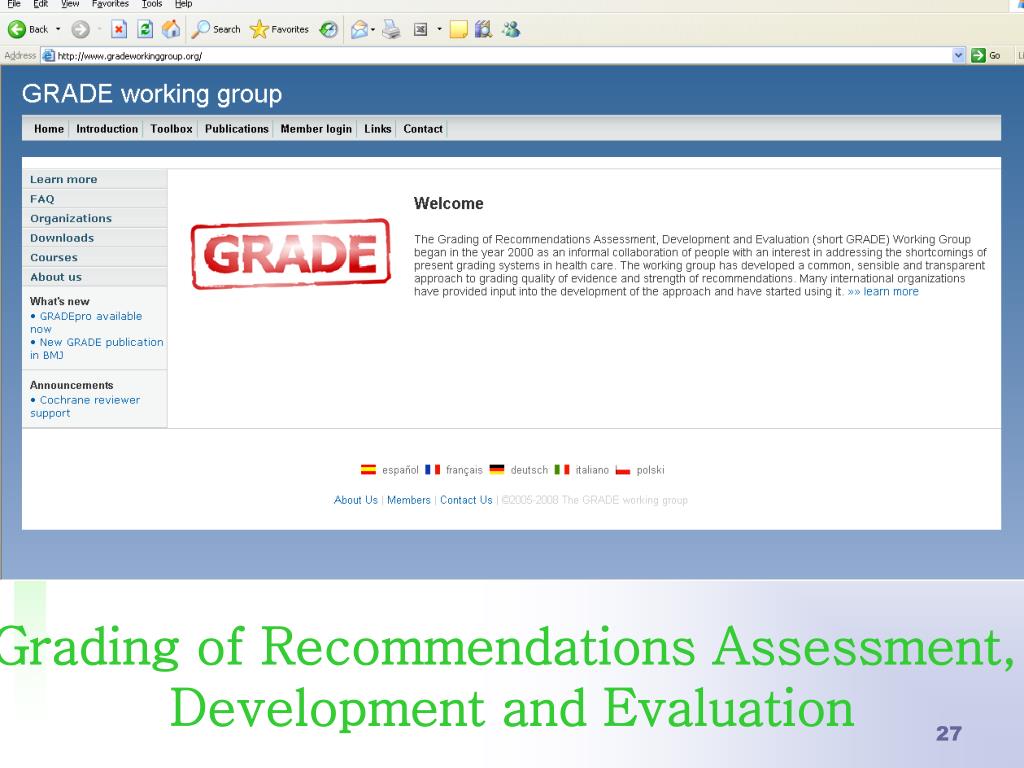Viewport: 1024px width, 768px height.
Task: Open the Contact nav tab
Action: coord(423,129)
